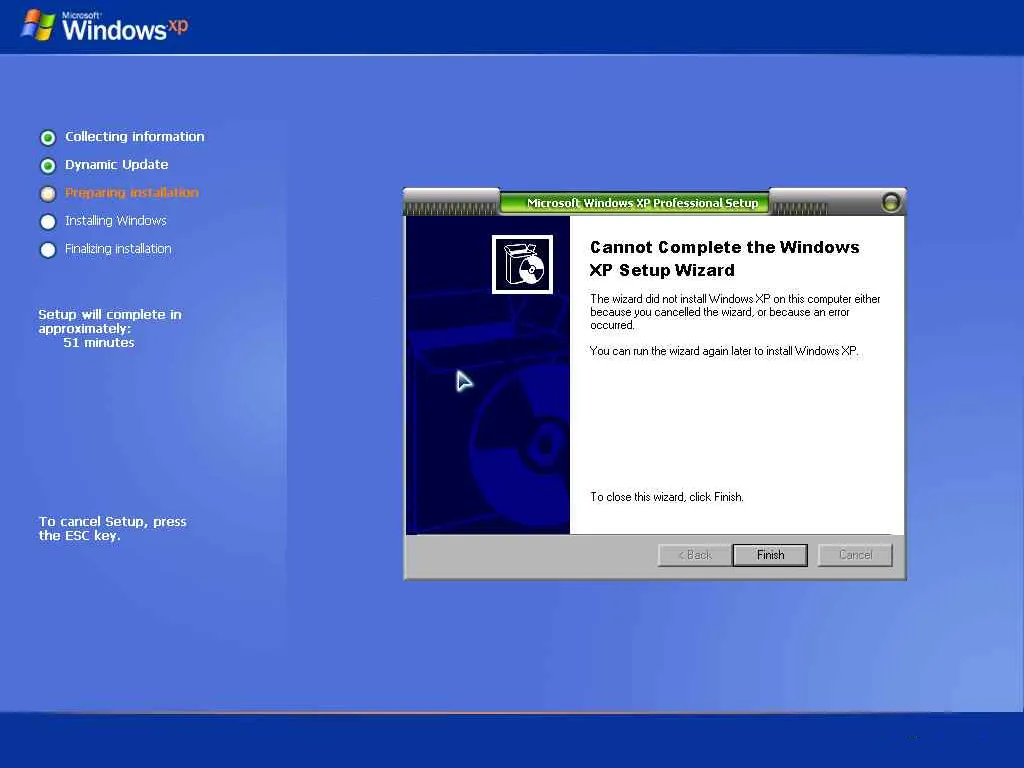Click the Windows XP logo flag
Image resolution: width=1024 pixels, height=768 pixels.
pos(38,26)
